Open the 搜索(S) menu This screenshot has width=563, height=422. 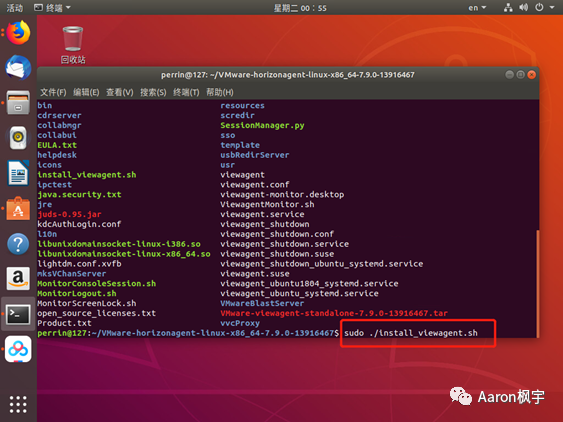tap(153, 92)
